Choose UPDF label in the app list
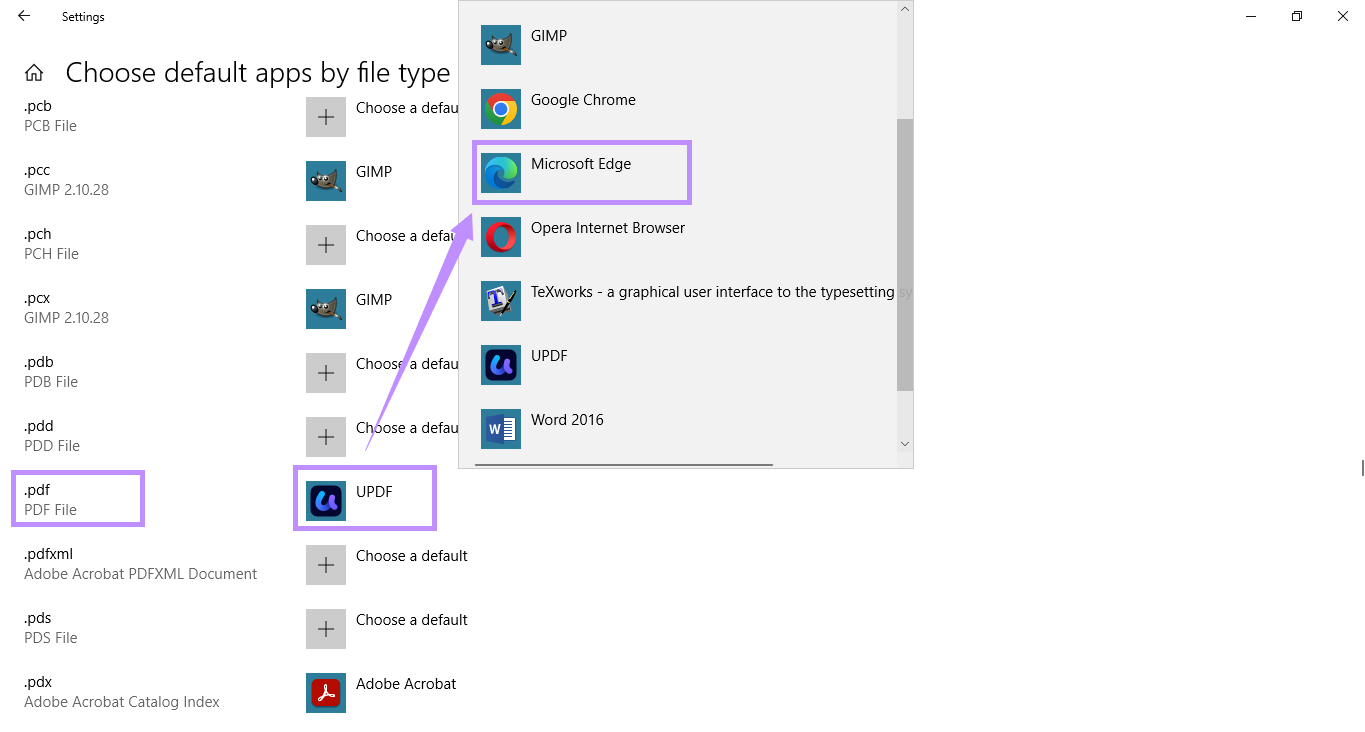 tap(549, 356)
